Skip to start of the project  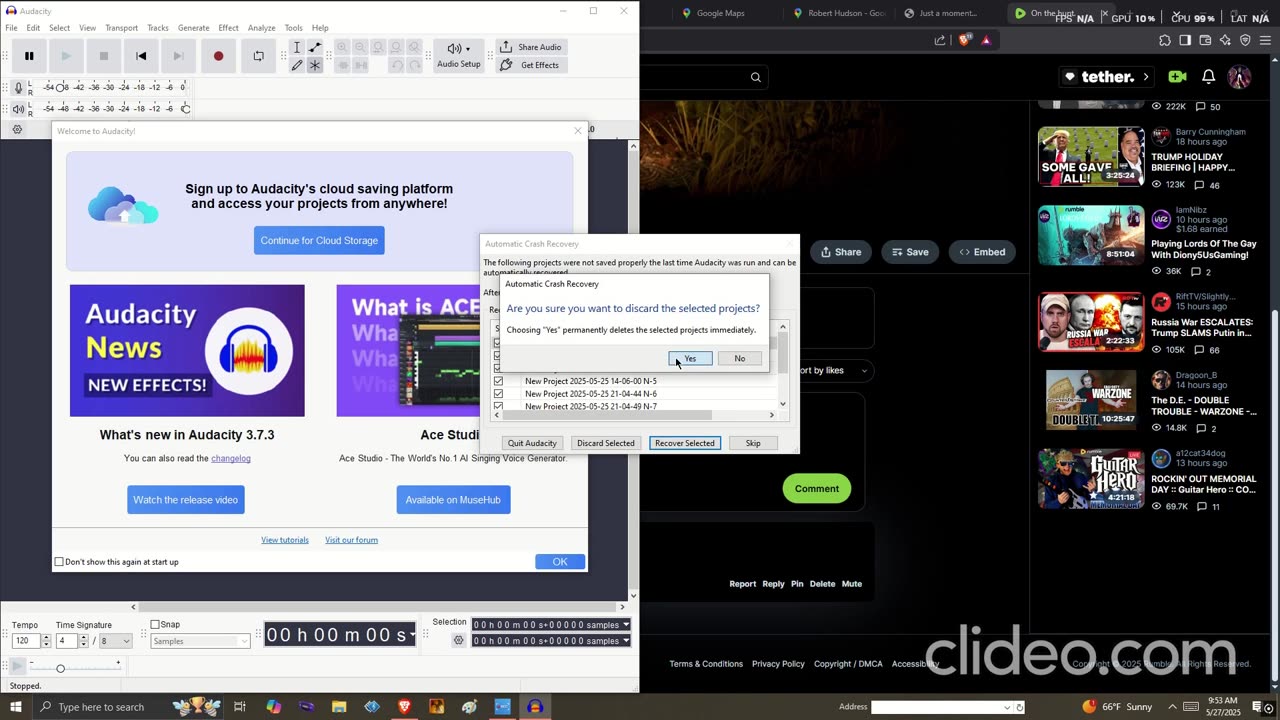141,56
